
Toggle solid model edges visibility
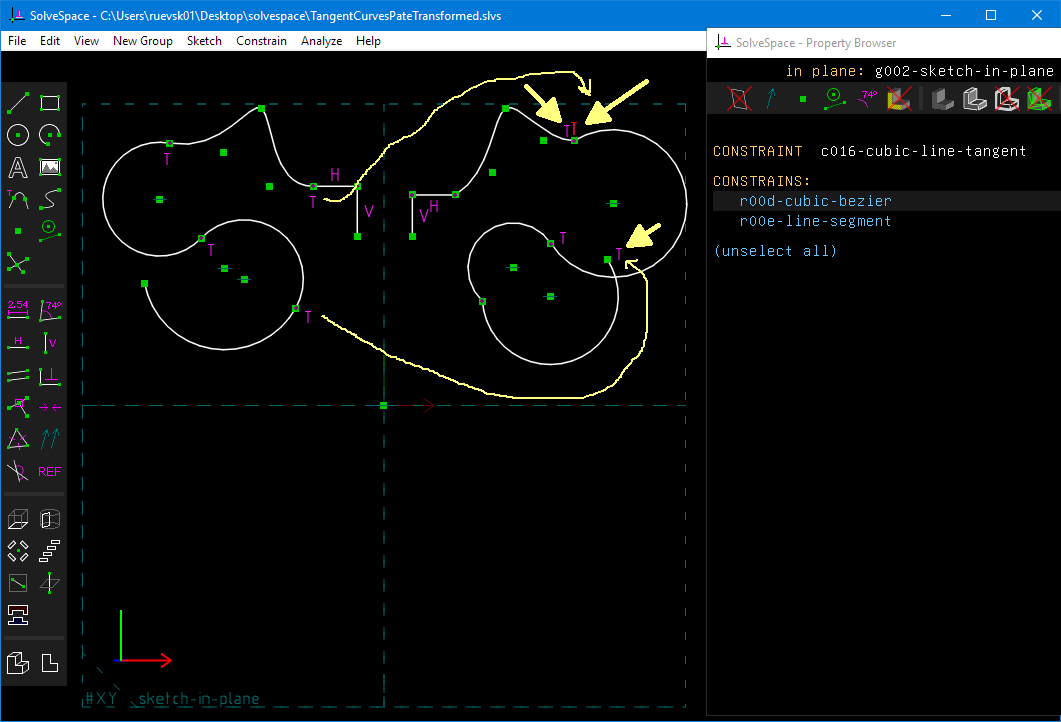click(975, 99)
